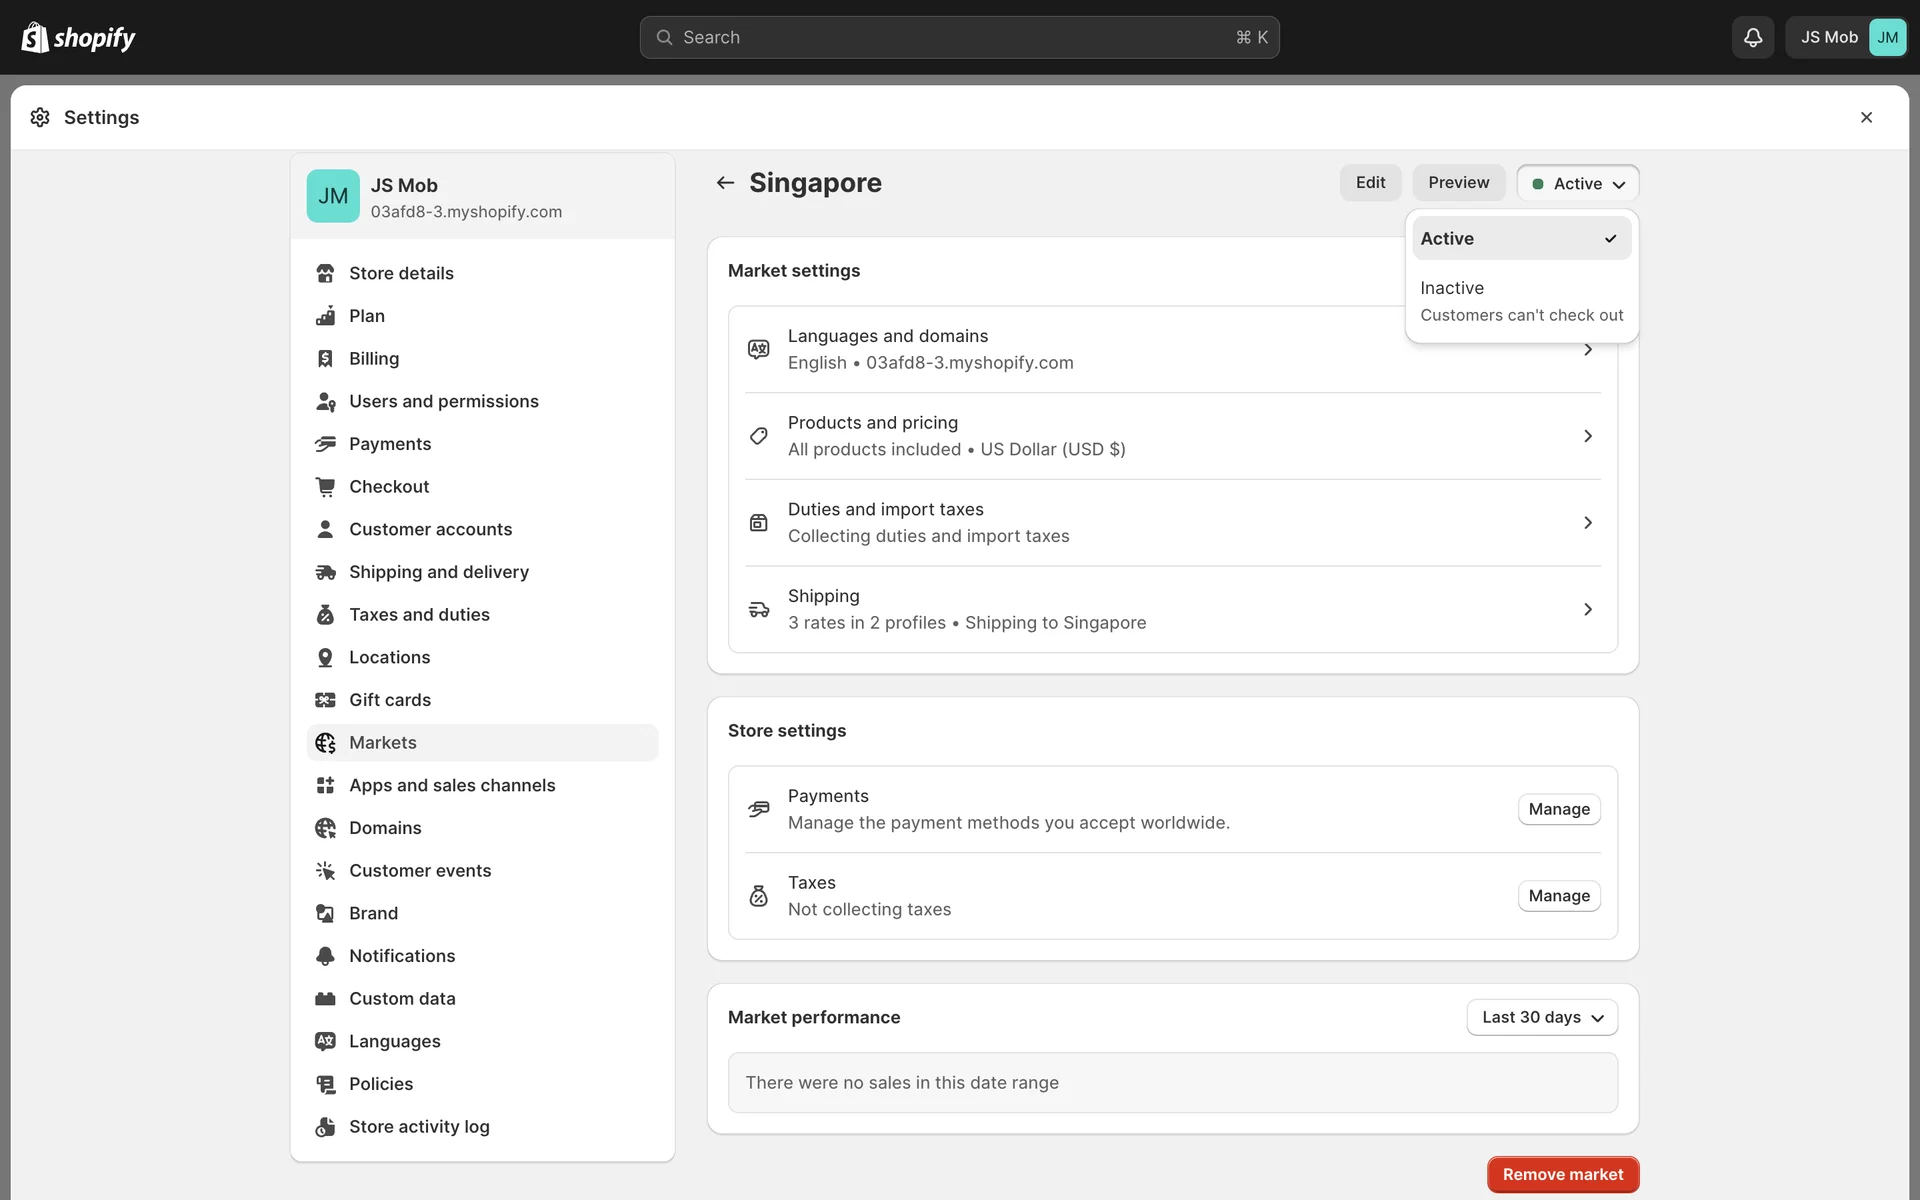1920x1200 pixels.
Task: Open the Last 30 days dropdown
Action: pos(1541,1017)
